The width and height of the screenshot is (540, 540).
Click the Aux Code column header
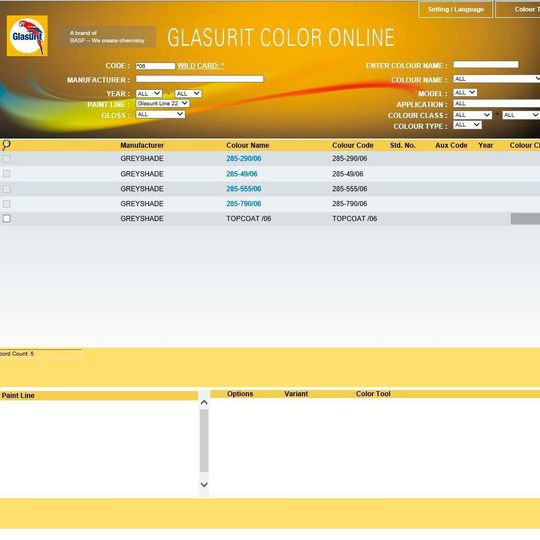click(x=451, y=145)
